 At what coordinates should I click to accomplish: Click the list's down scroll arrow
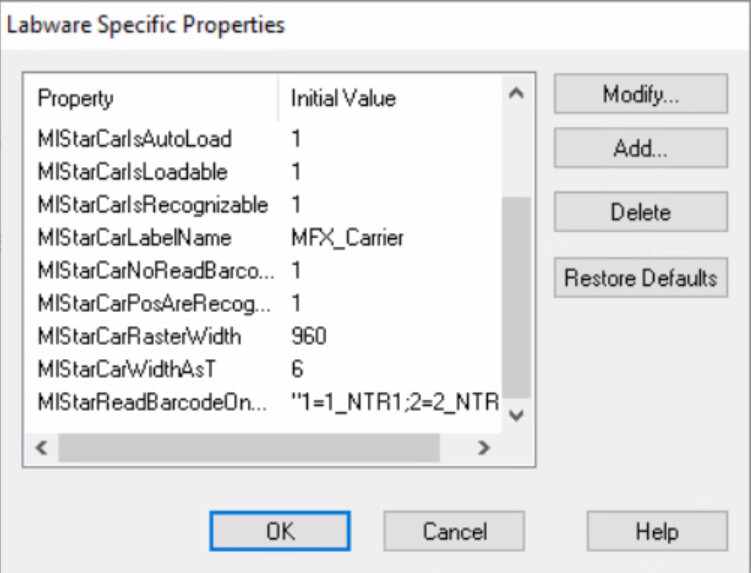516,415
